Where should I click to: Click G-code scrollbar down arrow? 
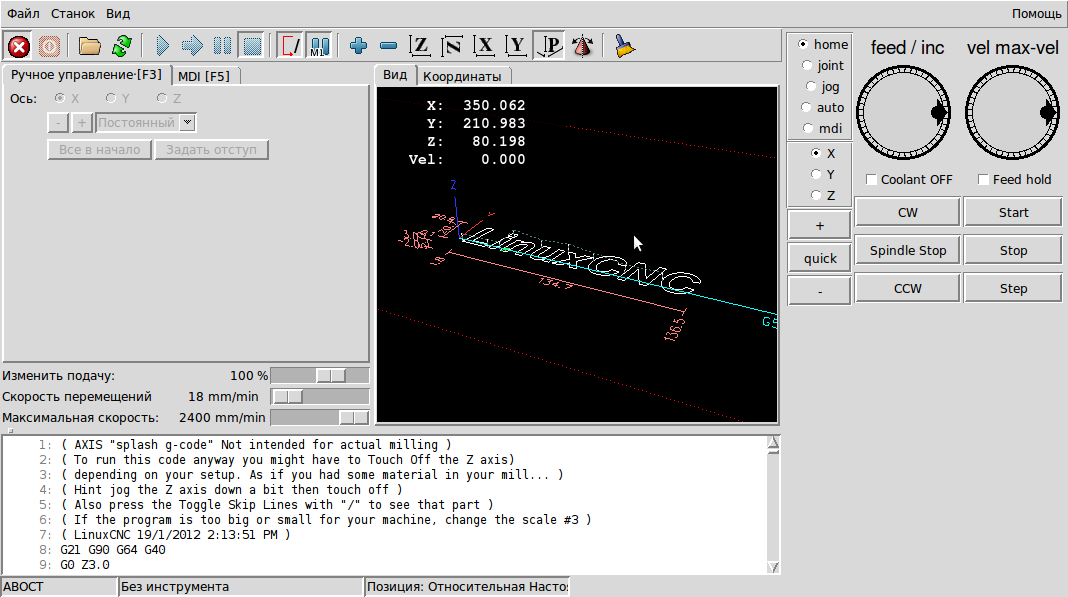tap(773, 567)
